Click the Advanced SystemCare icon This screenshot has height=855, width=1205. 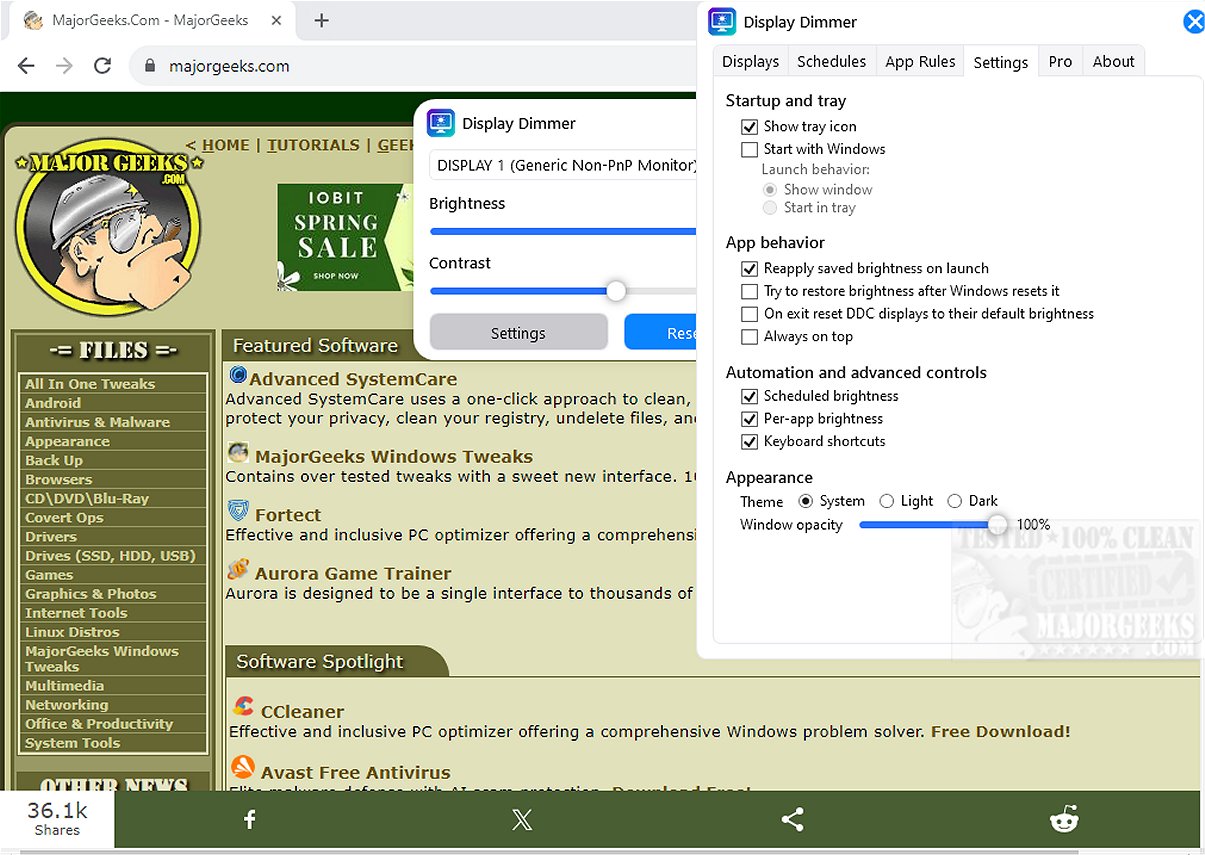point(238,376)
